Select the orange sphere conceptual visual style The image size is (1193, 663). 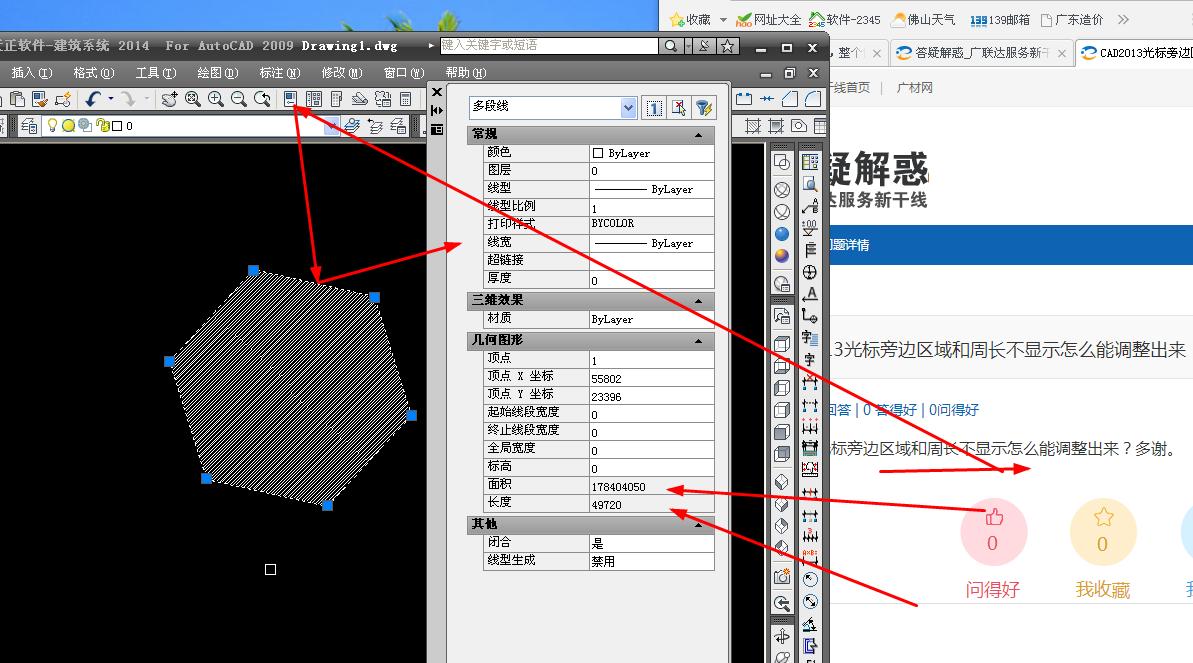tap(781, 256)
